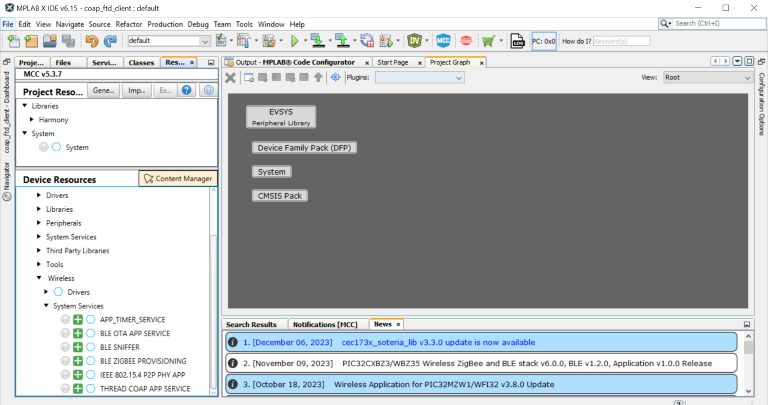Viewport: 768px width, 405px height.
Task: Collapse the Wireless node
Action: [x=39, y=278]
